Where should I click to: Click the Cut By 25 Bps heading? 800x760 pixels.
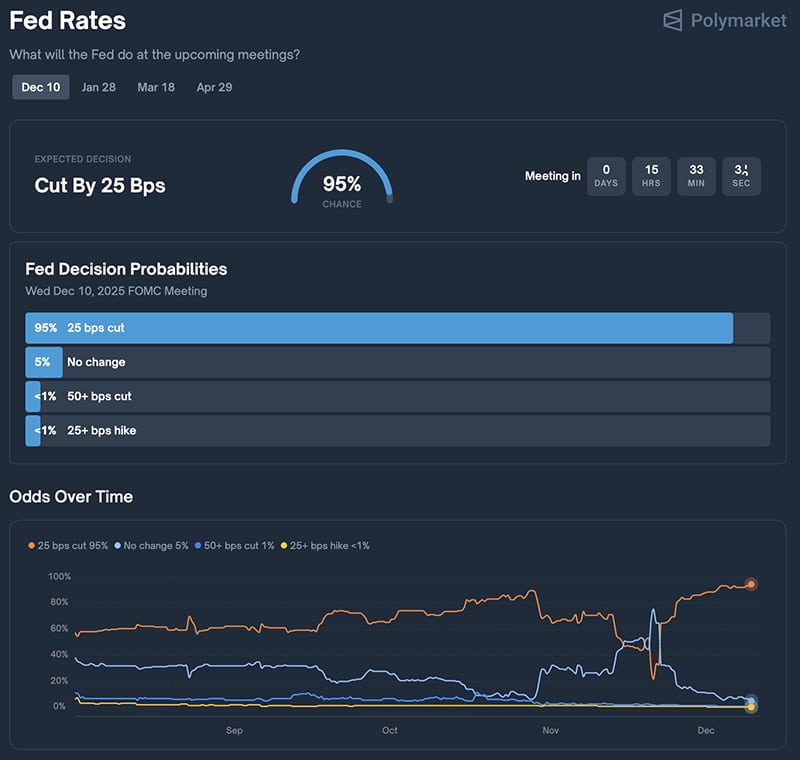(100, 185)
